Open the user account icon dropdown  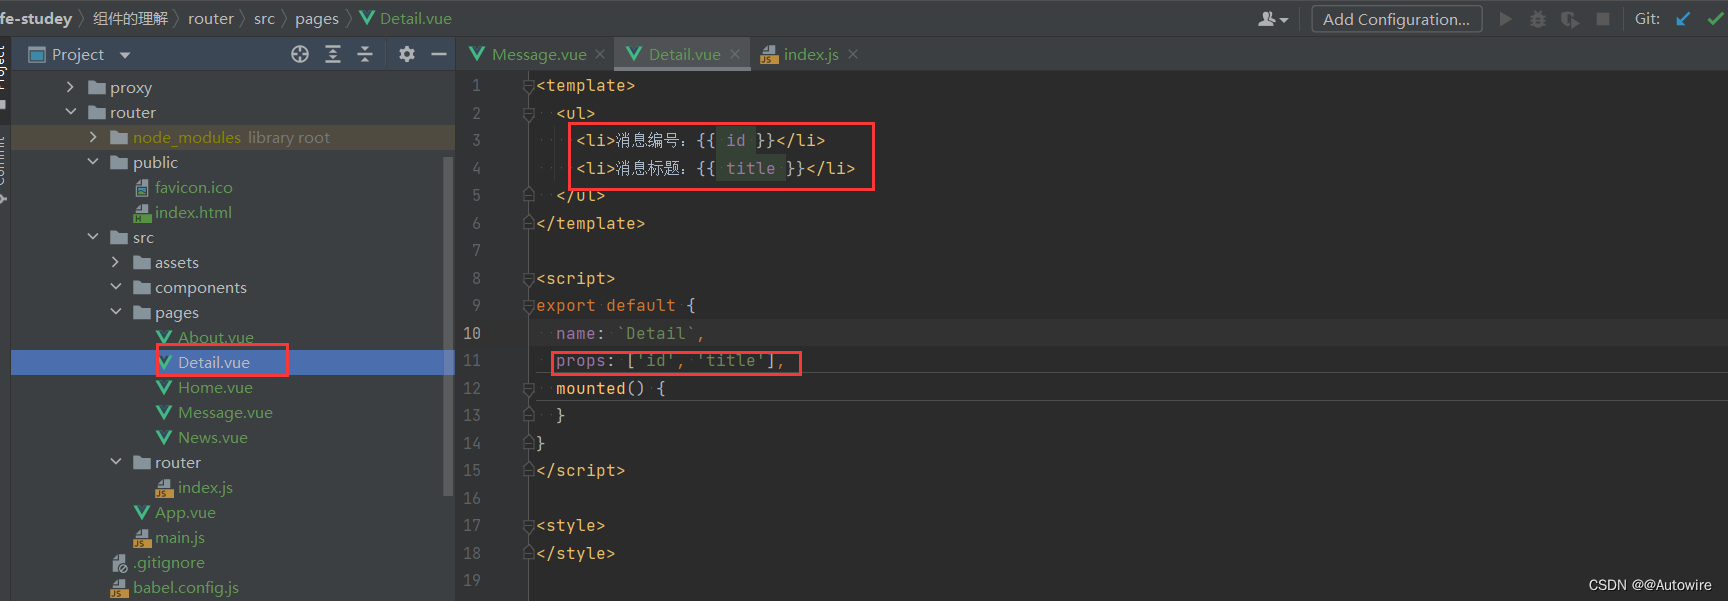[x=1273, y=19]
